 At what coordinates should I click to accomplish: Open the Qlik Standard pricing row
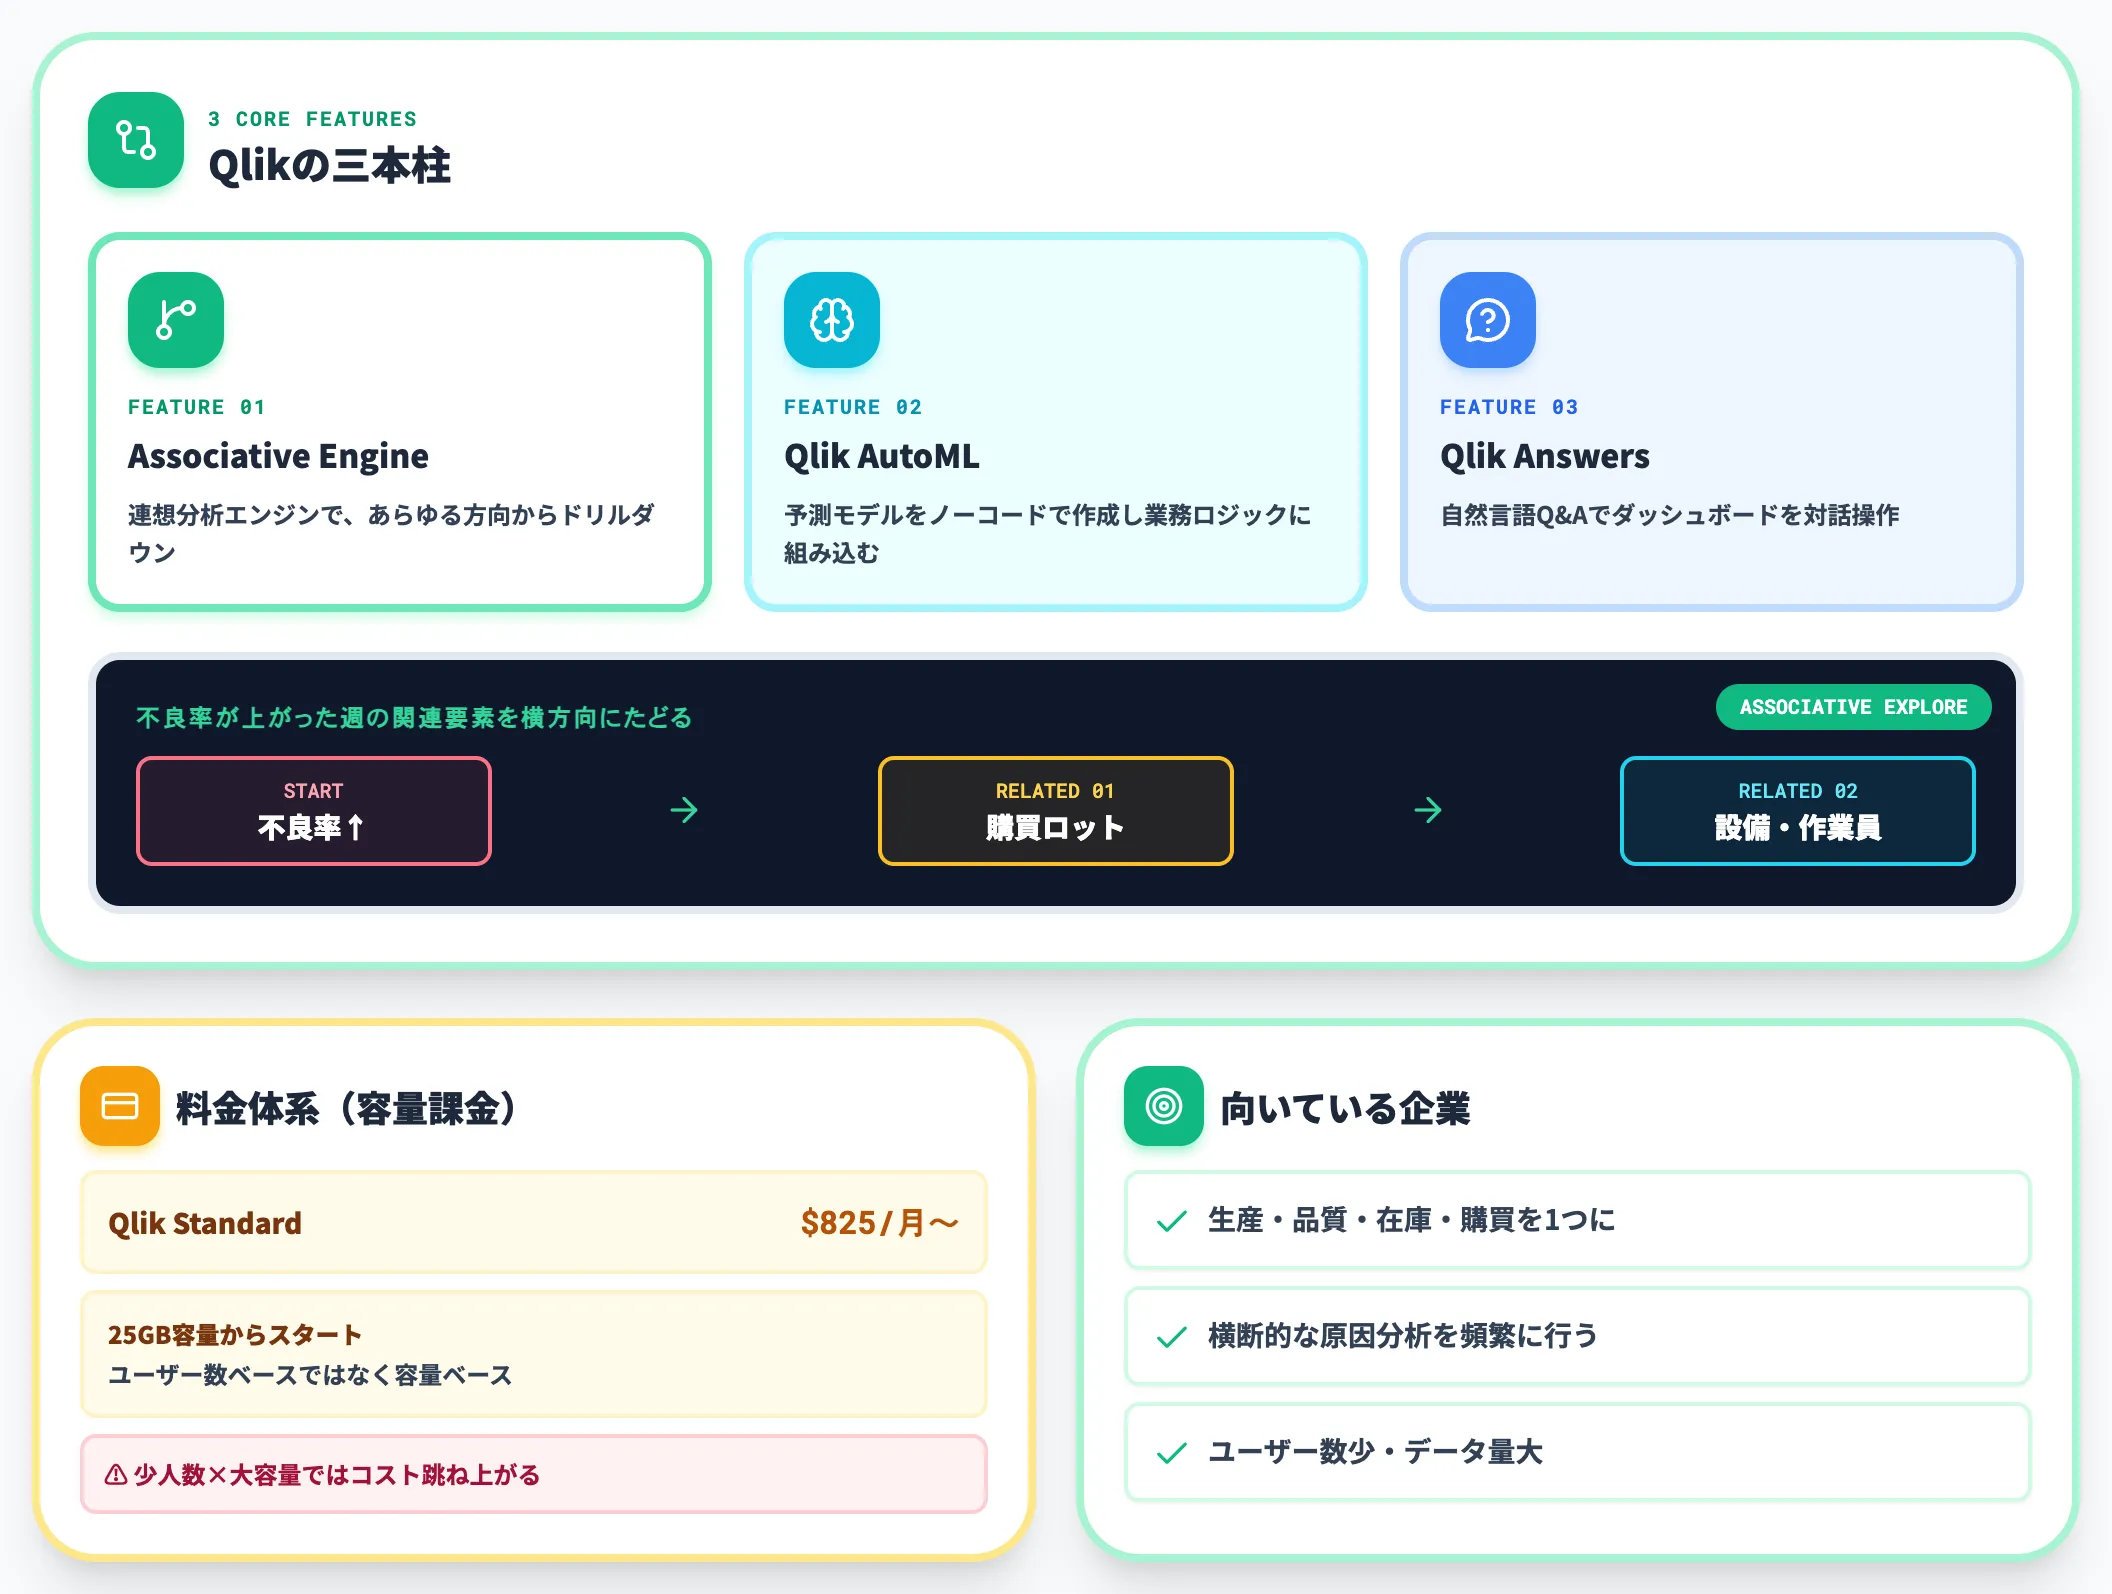pos(534,1222)
